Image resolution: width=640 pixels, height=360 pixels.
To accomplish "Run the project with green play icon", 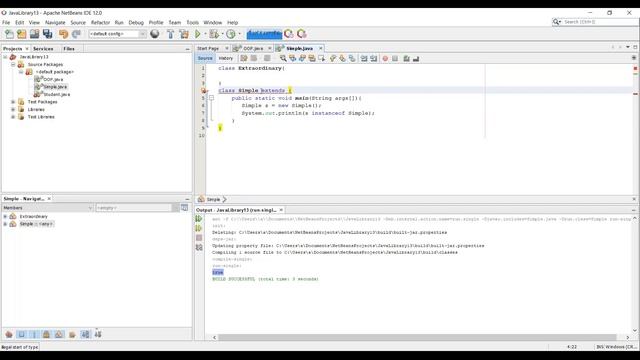I will [198, 34].
